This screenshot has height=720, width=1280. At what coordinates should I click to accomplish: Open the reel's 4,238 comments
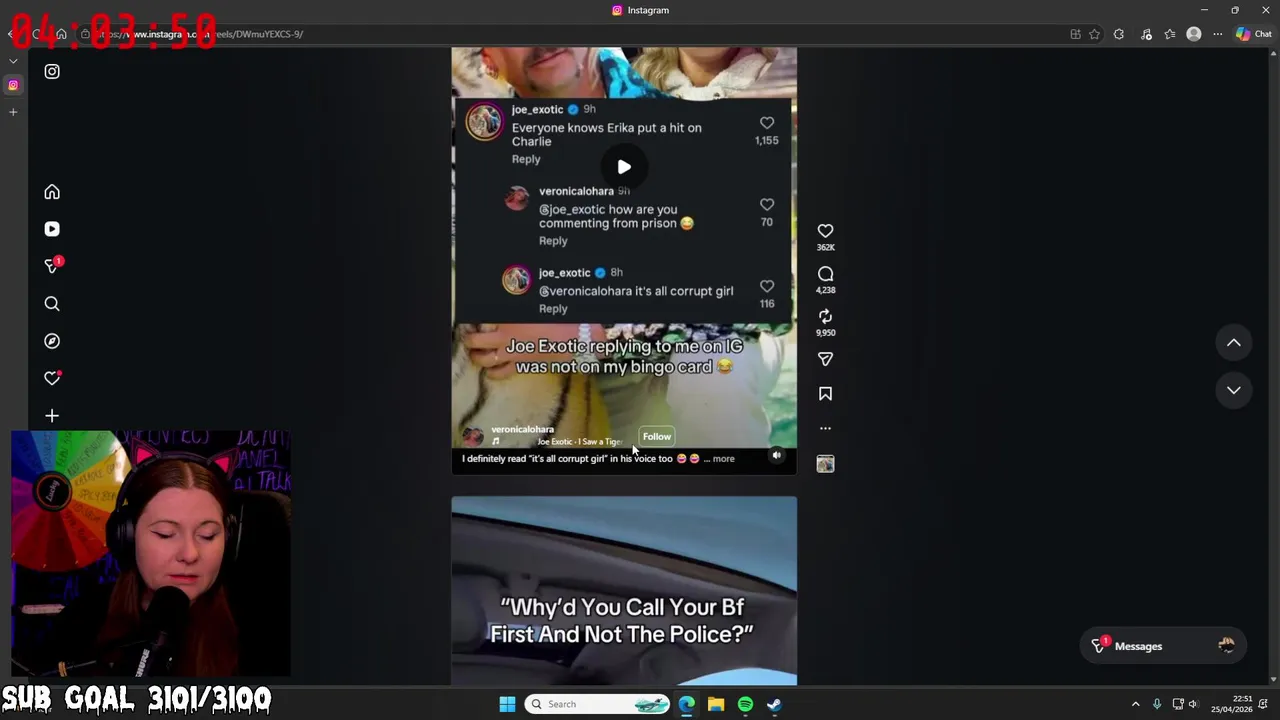tap(825, 274)
